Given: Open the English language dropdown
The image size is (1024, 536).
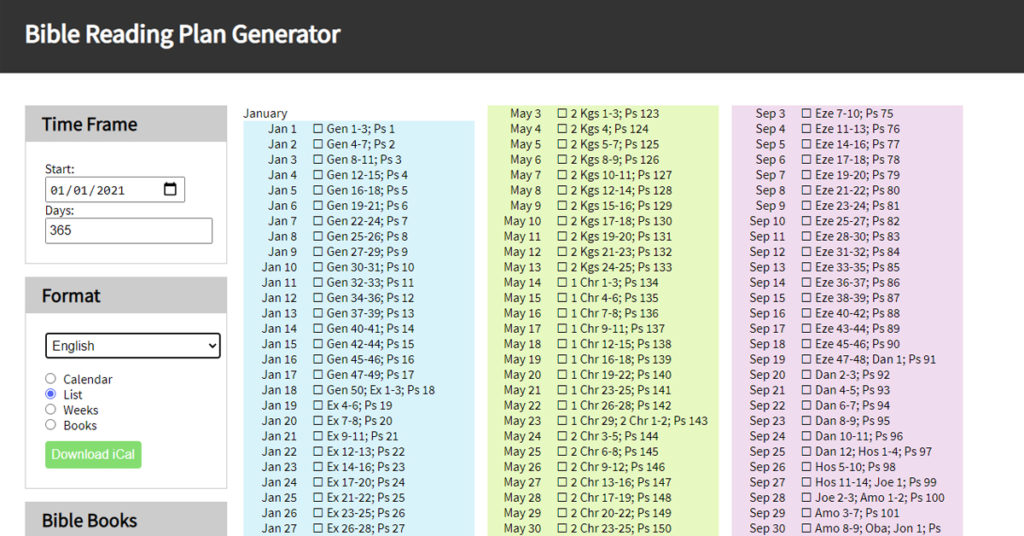Looking at the screenshot, I should pyautogui.click(x=132, y=346).
